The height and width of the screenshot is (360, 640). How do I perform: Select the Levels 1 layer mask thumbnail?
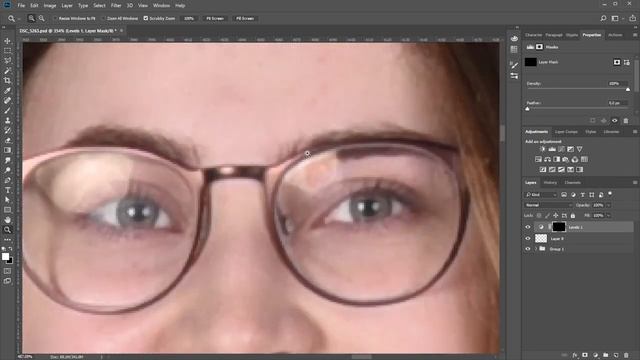pyautogui.click(x=559, y=227)
